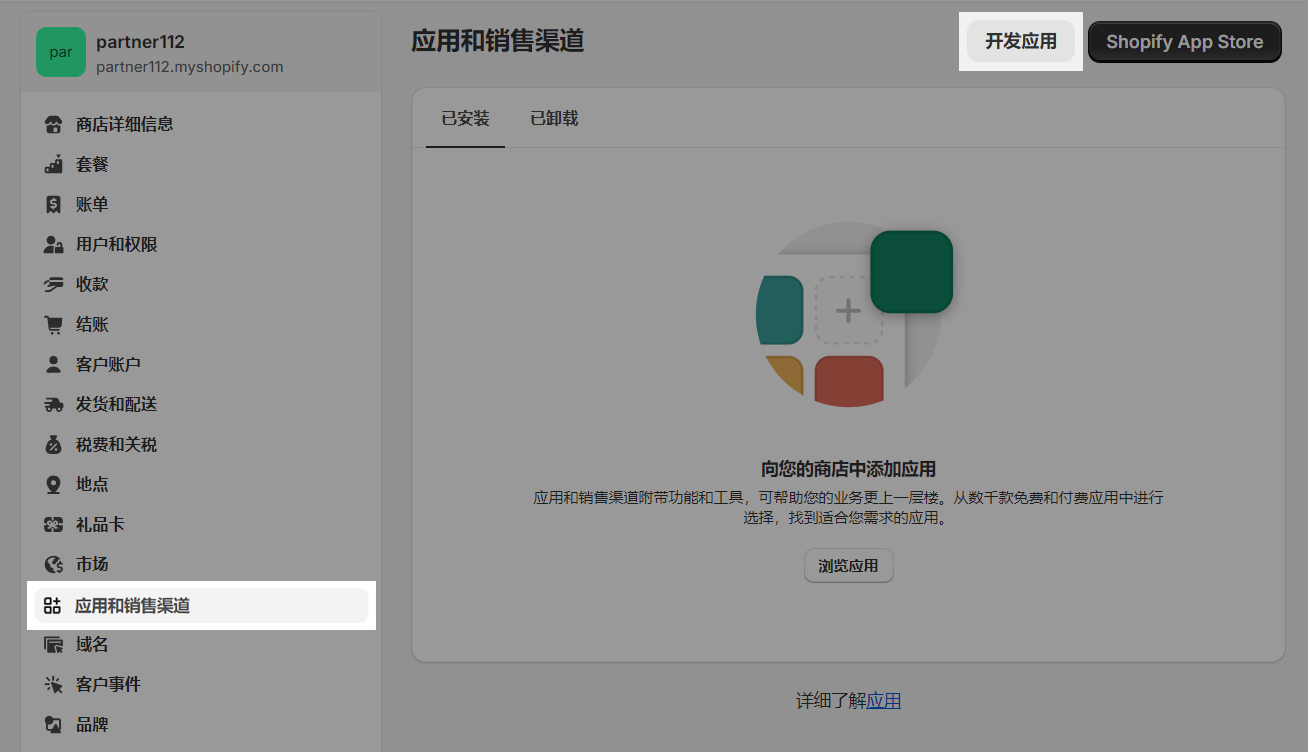
Task: Click the 品牌 brand image icon
Action: [54, 724]
